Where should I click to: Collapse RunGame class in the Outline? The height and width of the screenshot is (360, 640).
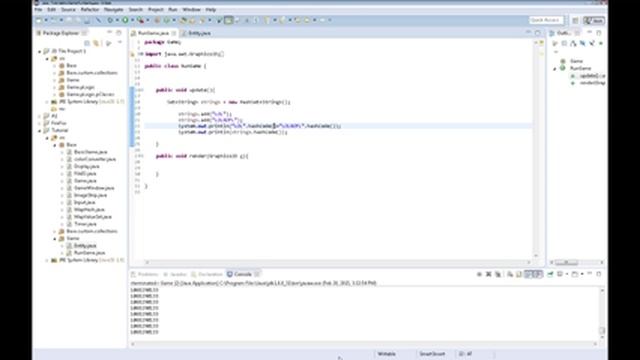(x=555, y=69)
